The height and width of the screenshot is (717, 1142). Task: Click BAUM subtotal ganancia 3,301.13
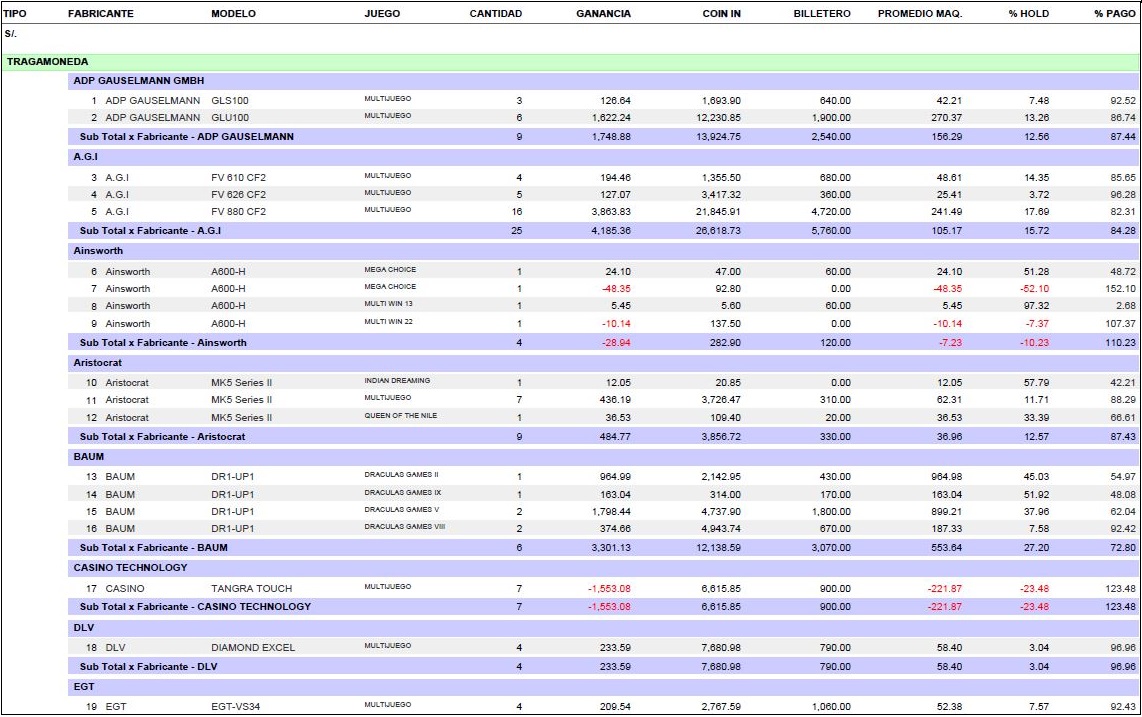611,547
